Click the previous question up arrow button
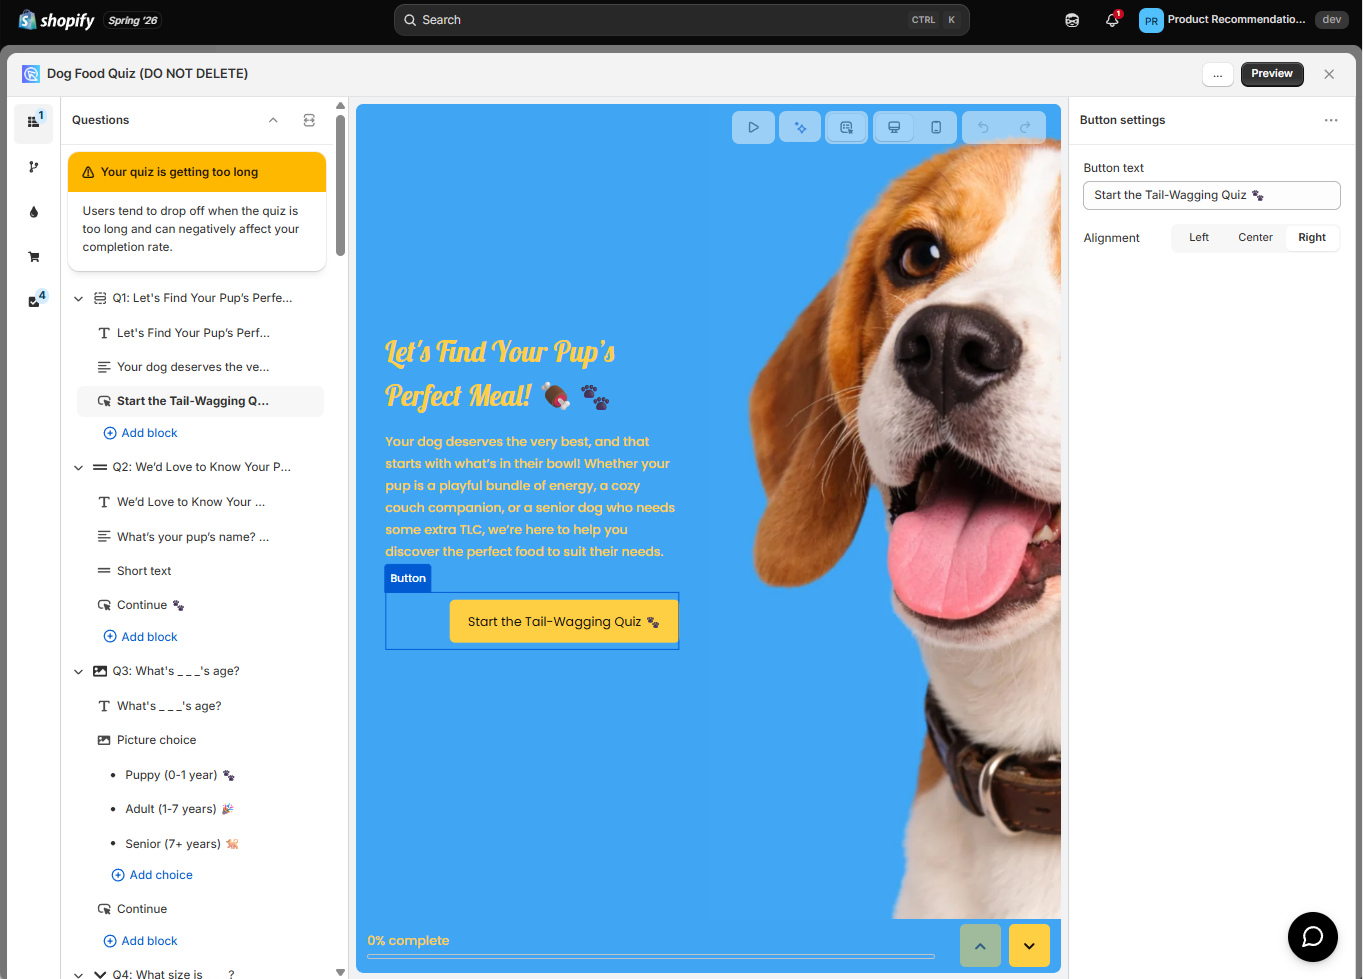The width and height of the screenshot is (1363, 979). pyautogui.click(x=980, y=946)
